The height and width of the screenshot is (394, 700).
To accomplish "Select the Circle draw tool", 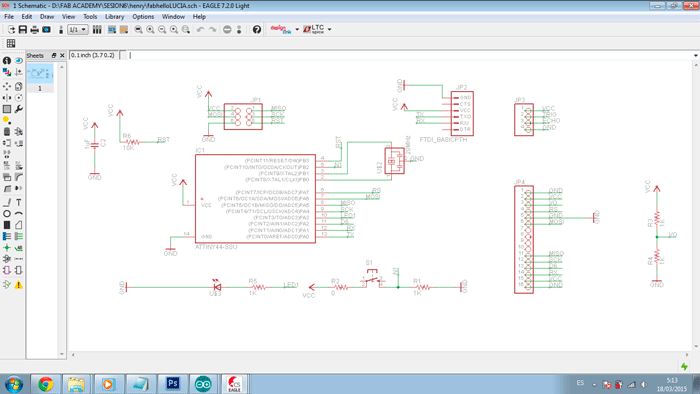I will pyautogui.click(x=7, y=214).
